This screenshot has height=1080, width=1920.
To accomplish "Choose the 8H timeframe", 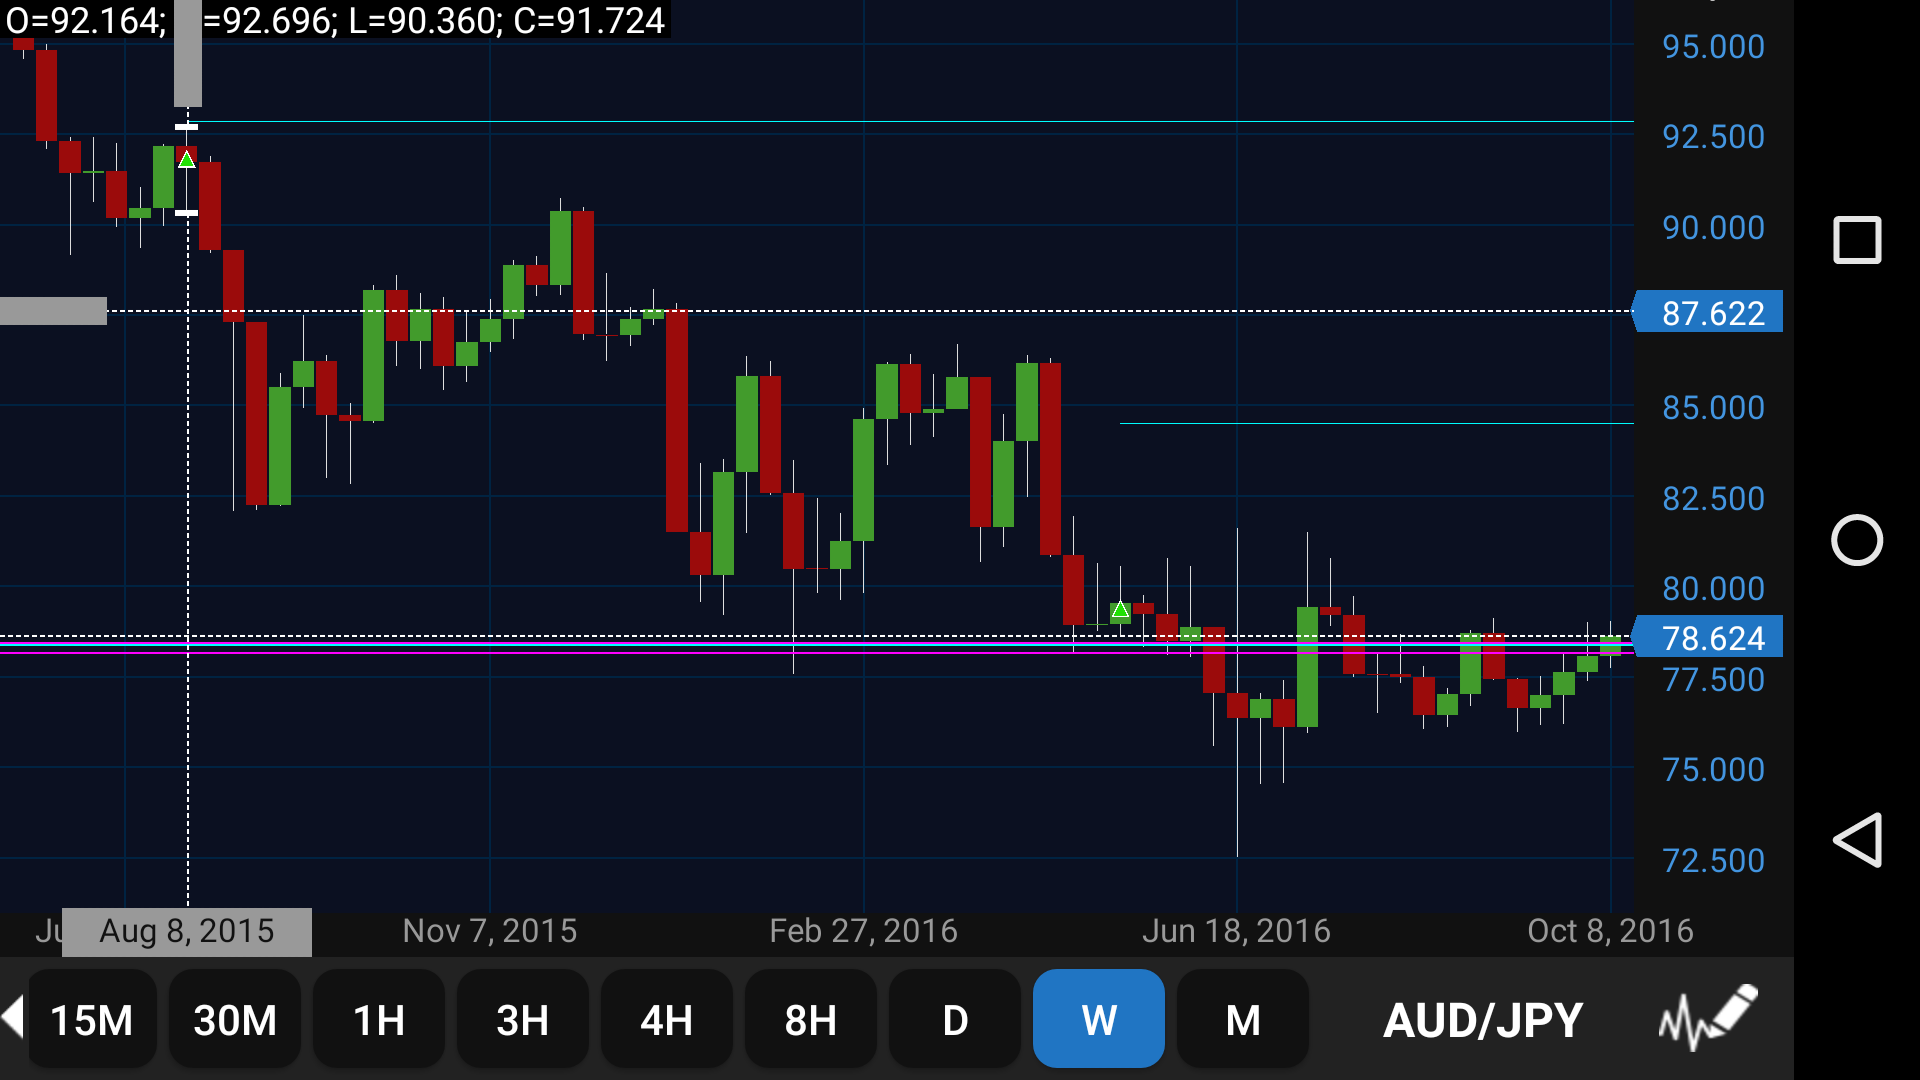I will (x=811, y=1020).
